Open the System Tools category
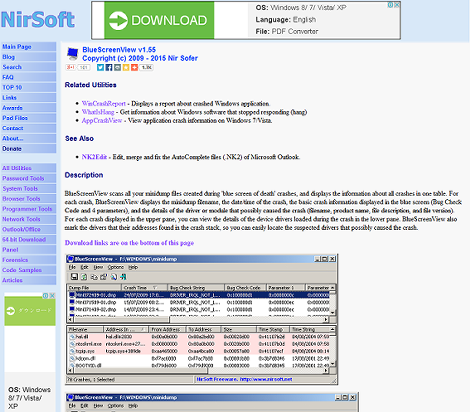The width and height of the screenshot is (470, 412). [28, 188]
